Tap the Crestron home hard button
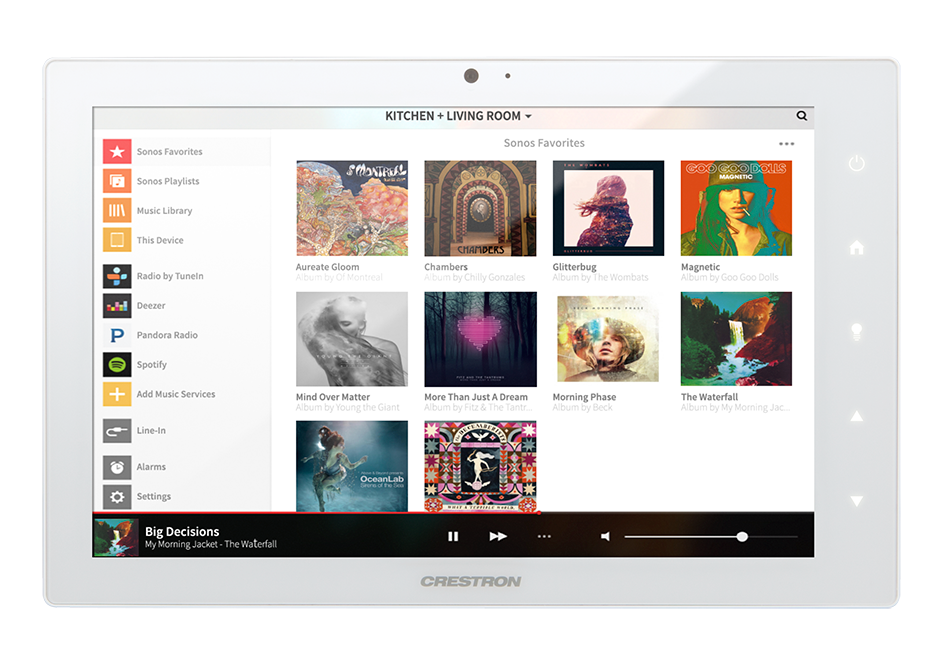This screenshot has height=645, width=945. [856, 247]
